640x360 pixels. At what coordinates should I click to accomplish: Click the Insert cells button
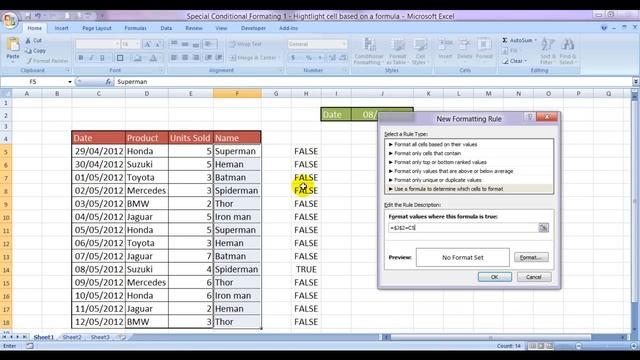[x=445, y=49]
